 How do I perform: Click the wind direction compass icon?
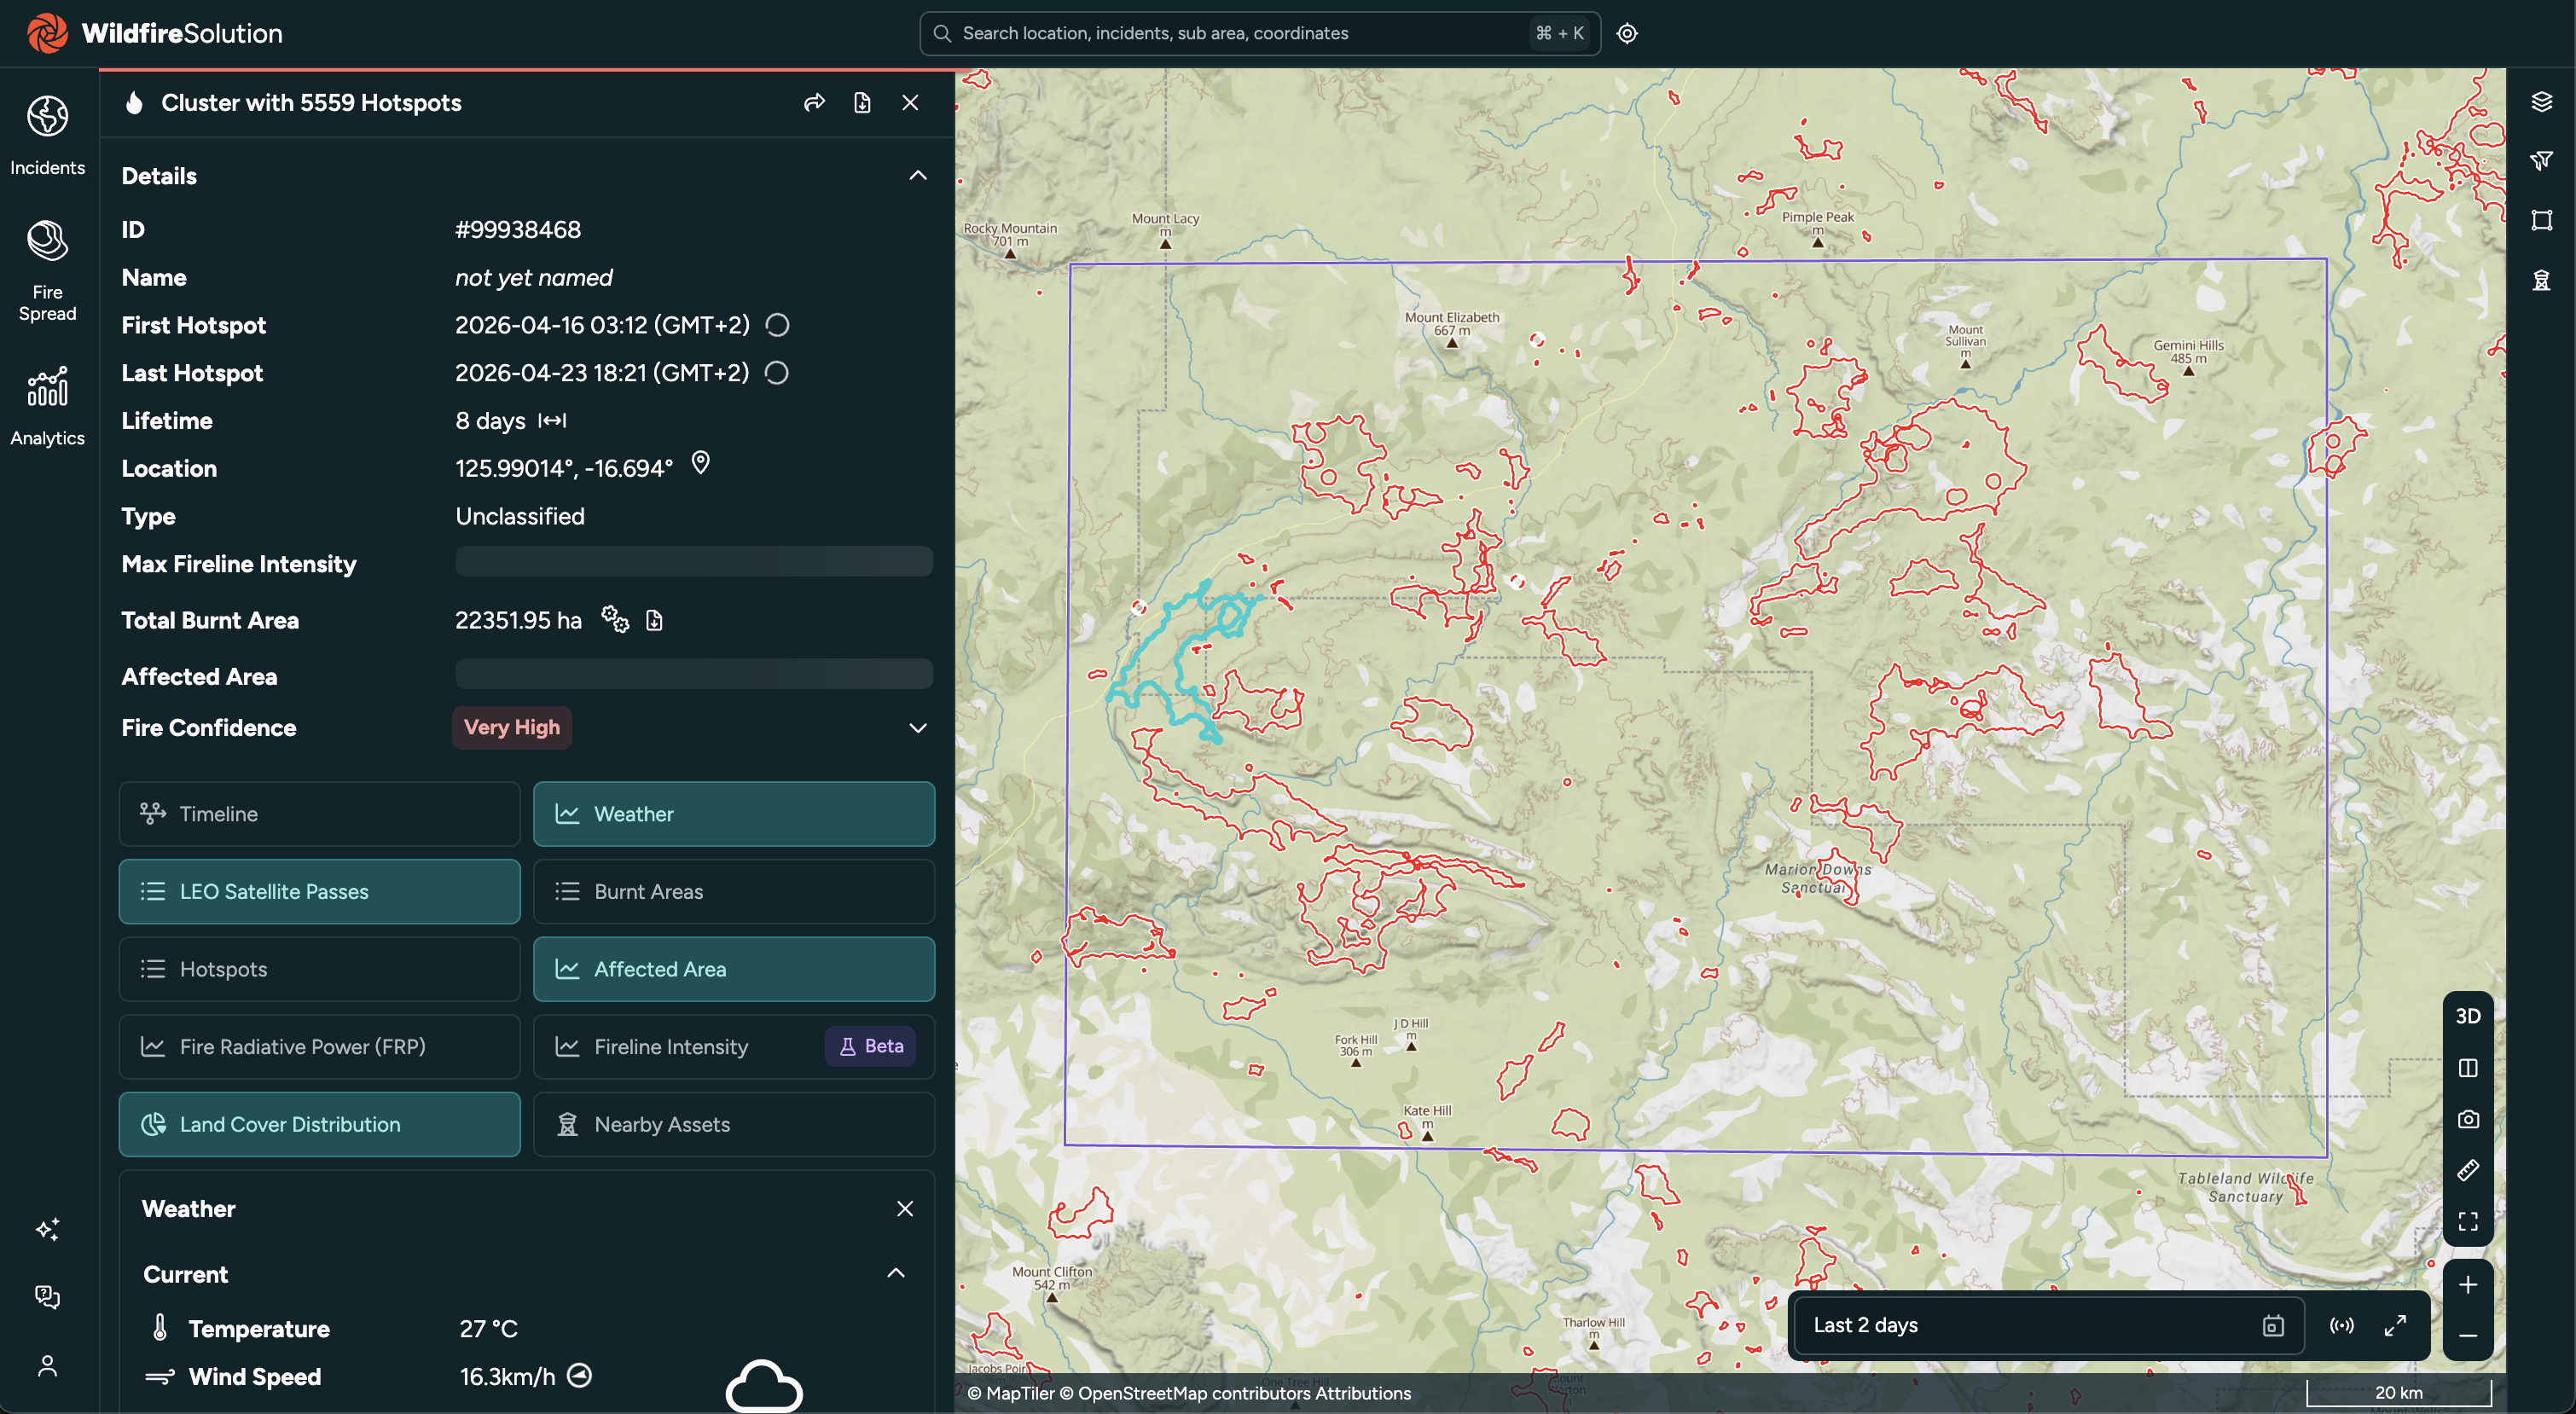[x=579, y=1376]
